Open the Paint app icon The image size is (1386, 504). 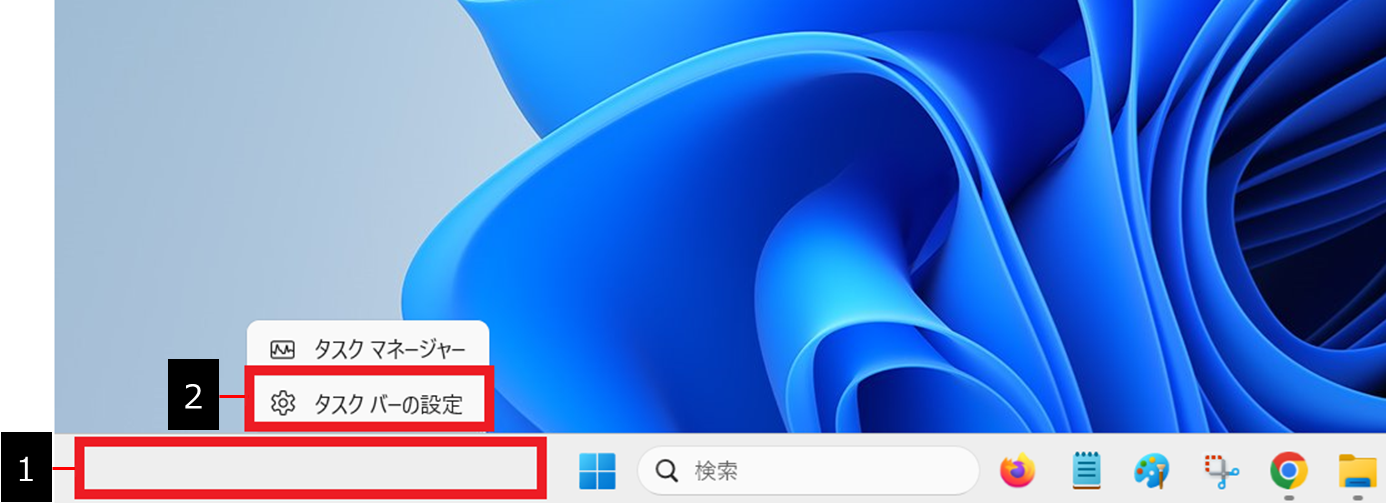click(1151, 470)
